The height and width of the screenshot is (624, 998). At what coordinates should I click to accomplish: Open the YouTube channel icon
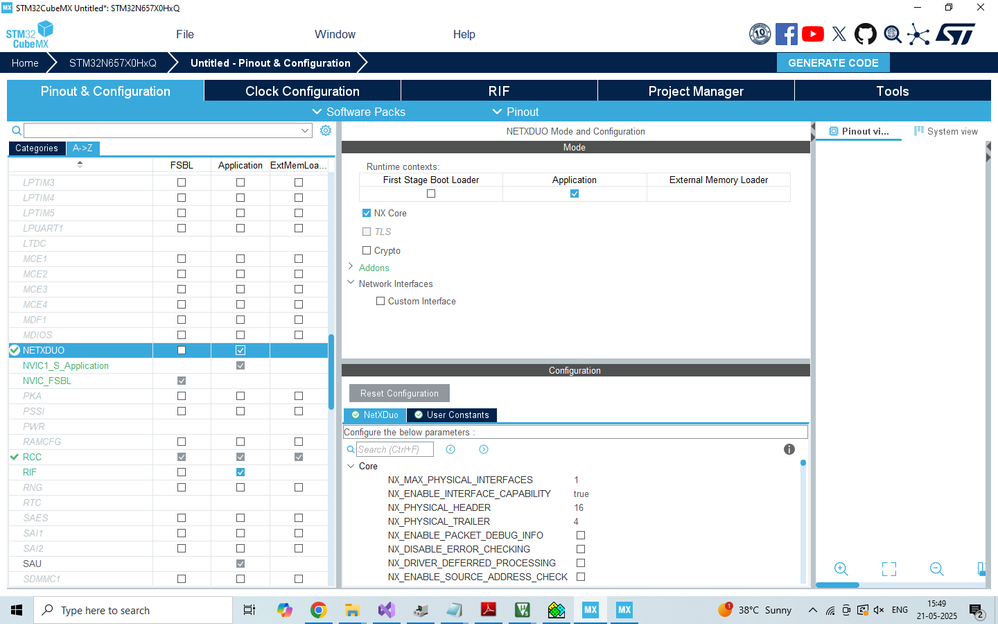click(x=813, y=33)
